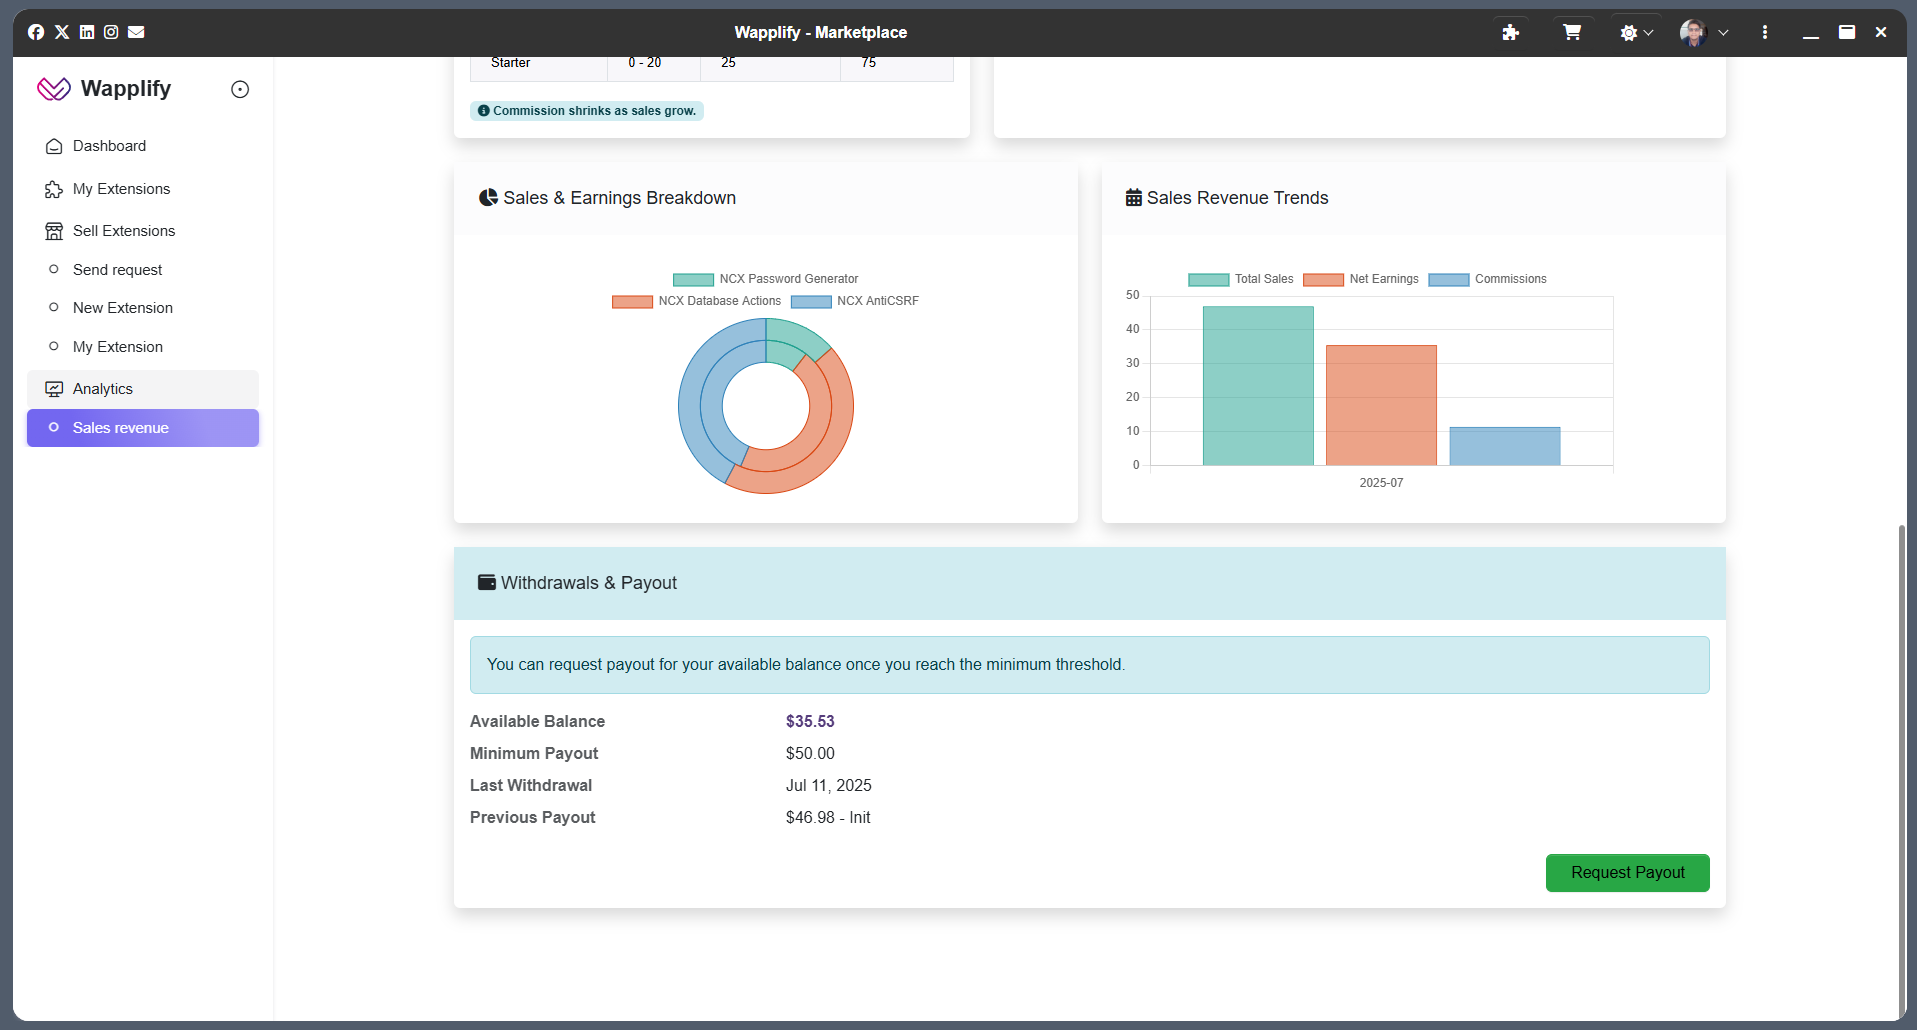Select My Extension submenu item

point(143,347)
